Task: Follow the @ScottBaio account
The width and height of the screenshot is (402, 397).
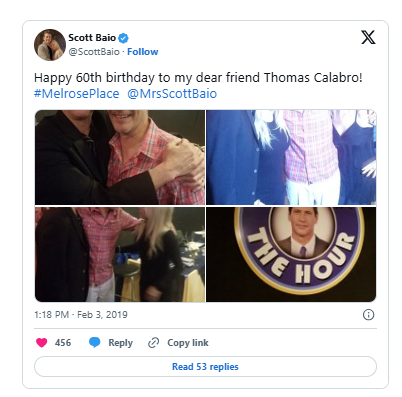Action: [143, 52]
